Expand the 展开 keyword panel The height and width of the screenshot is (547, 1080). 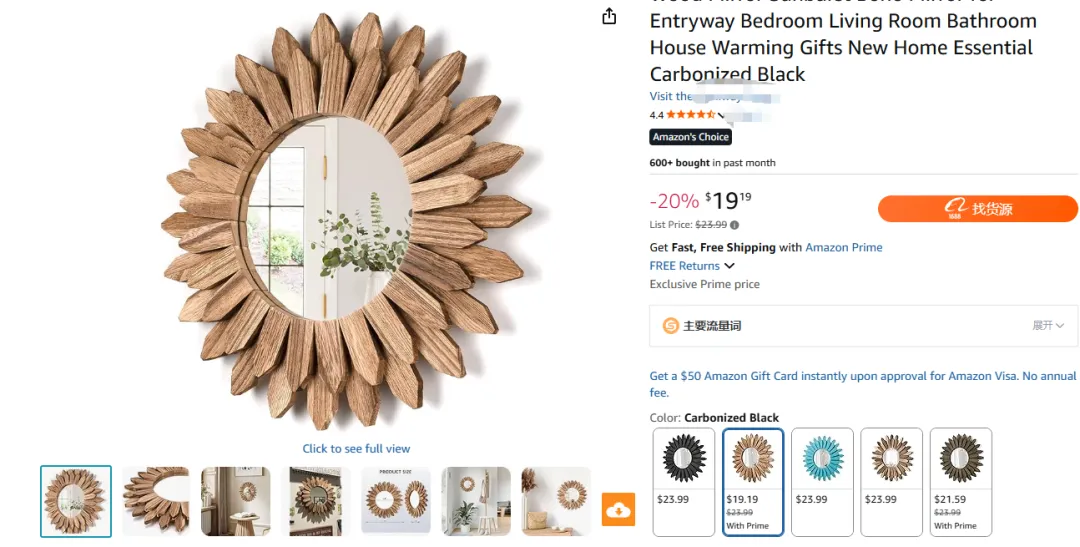click(1047, 326)
